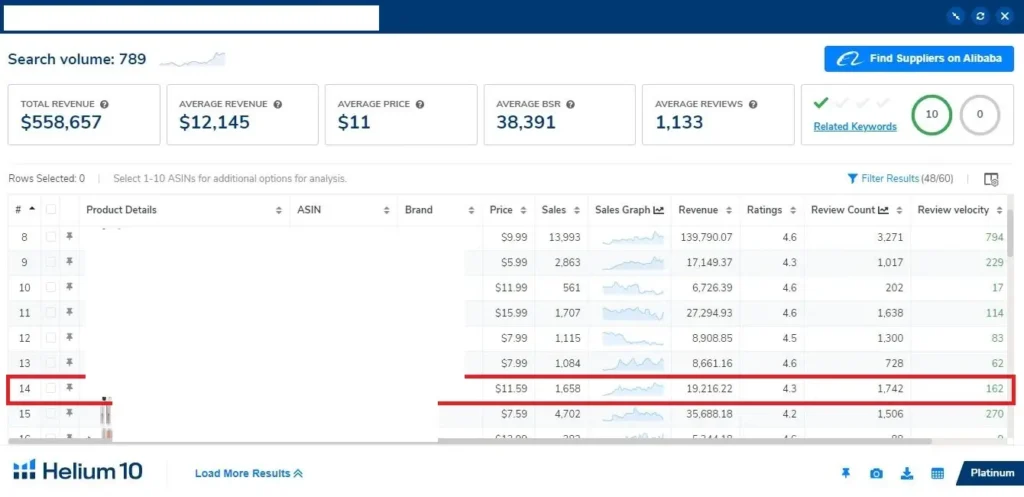
Task: Sort table by Review velocity arrows
Action: pos(998,210)
